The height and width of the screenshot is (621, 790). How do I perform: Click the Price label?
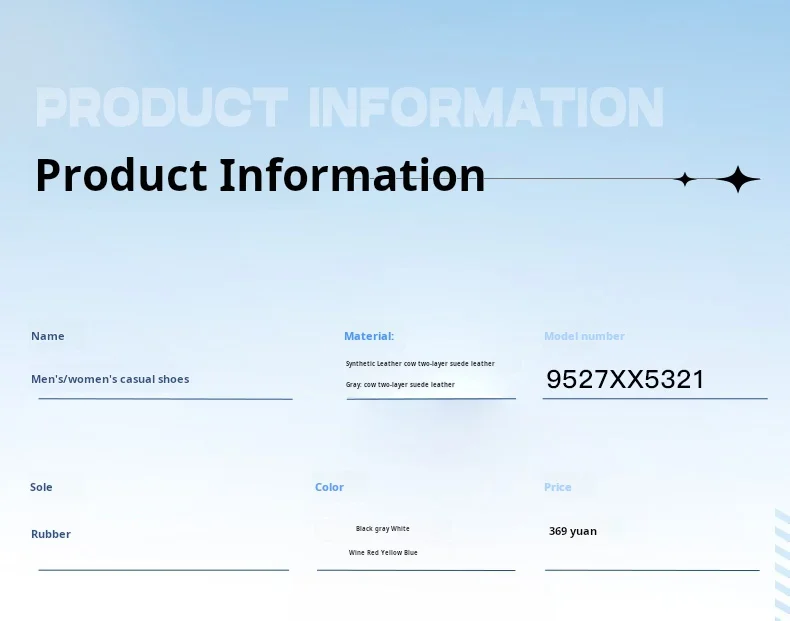click(557, 487)
